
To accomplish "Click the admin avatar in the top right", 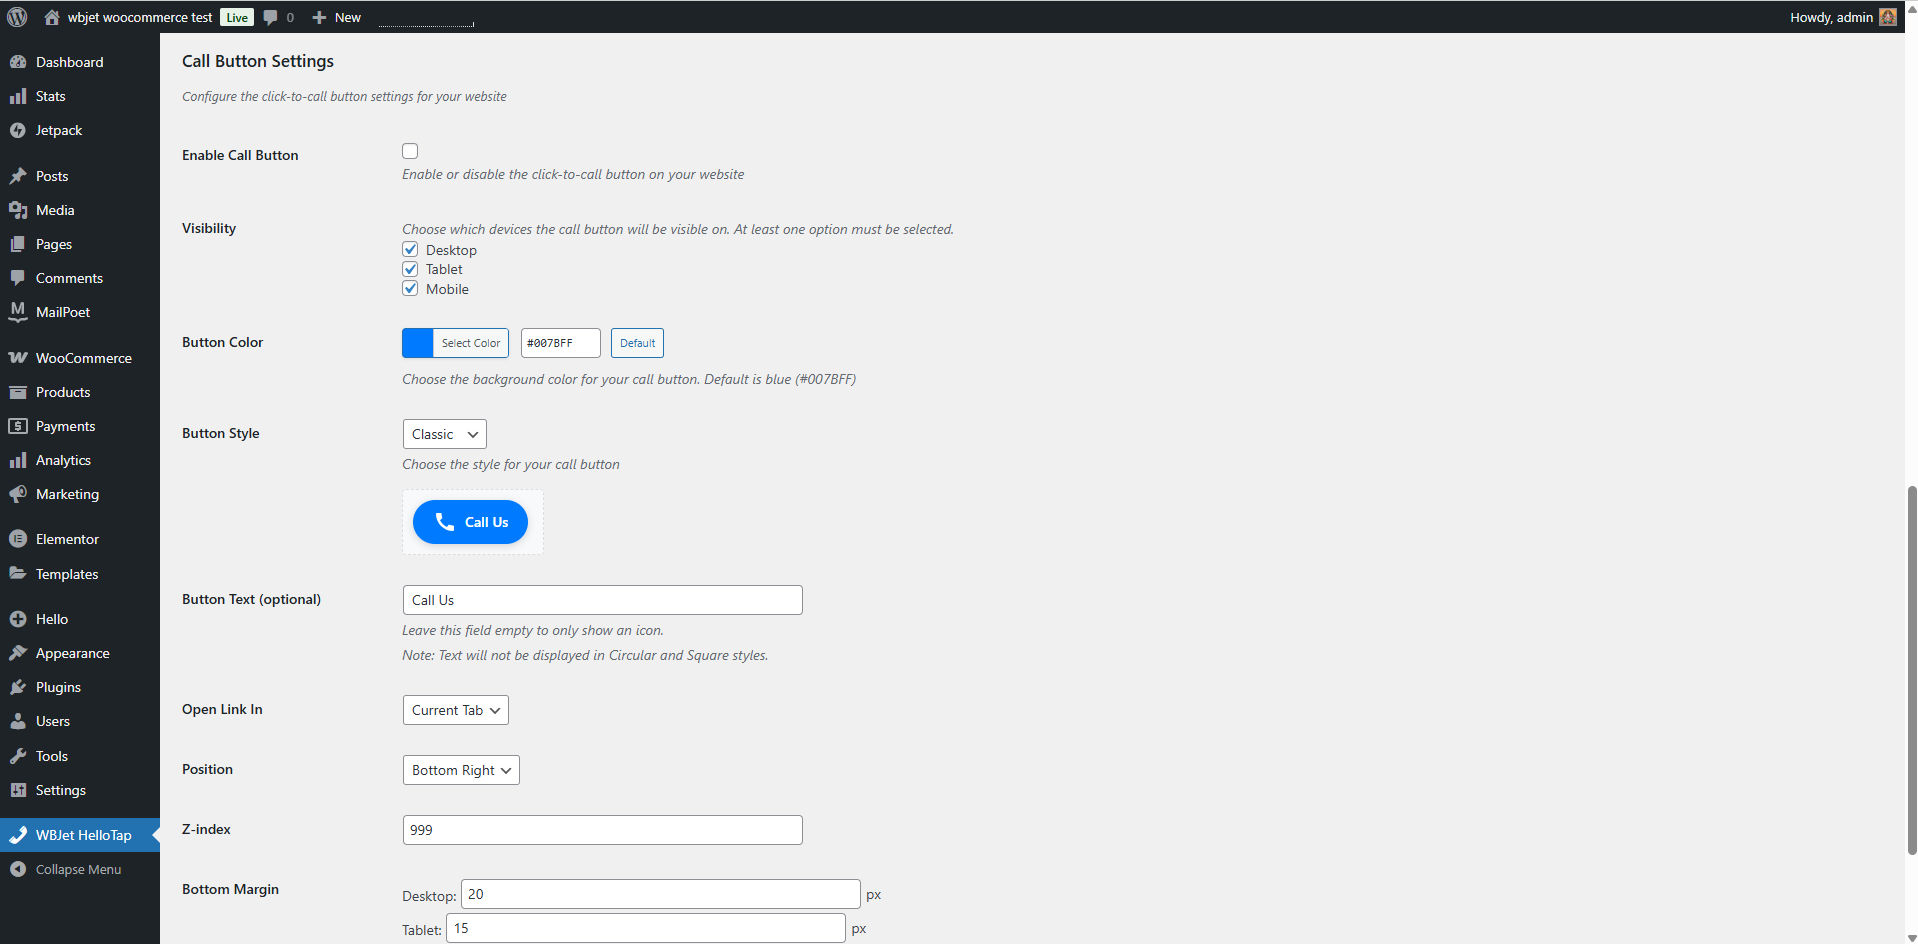I will coord(1886,16).
